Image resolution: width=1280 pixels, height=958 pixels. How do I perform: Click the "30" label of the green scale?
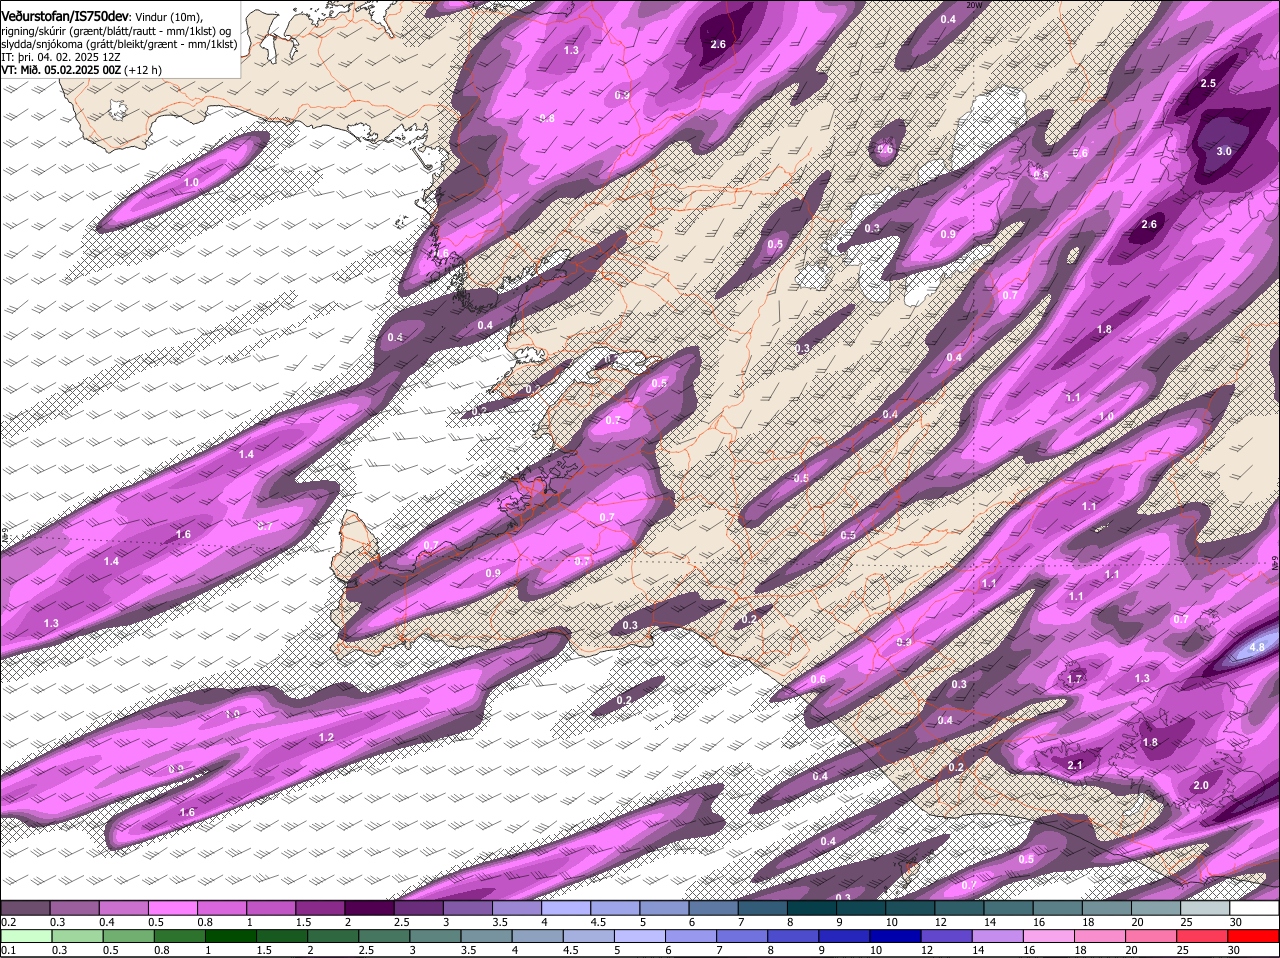tap(1234, 950)
